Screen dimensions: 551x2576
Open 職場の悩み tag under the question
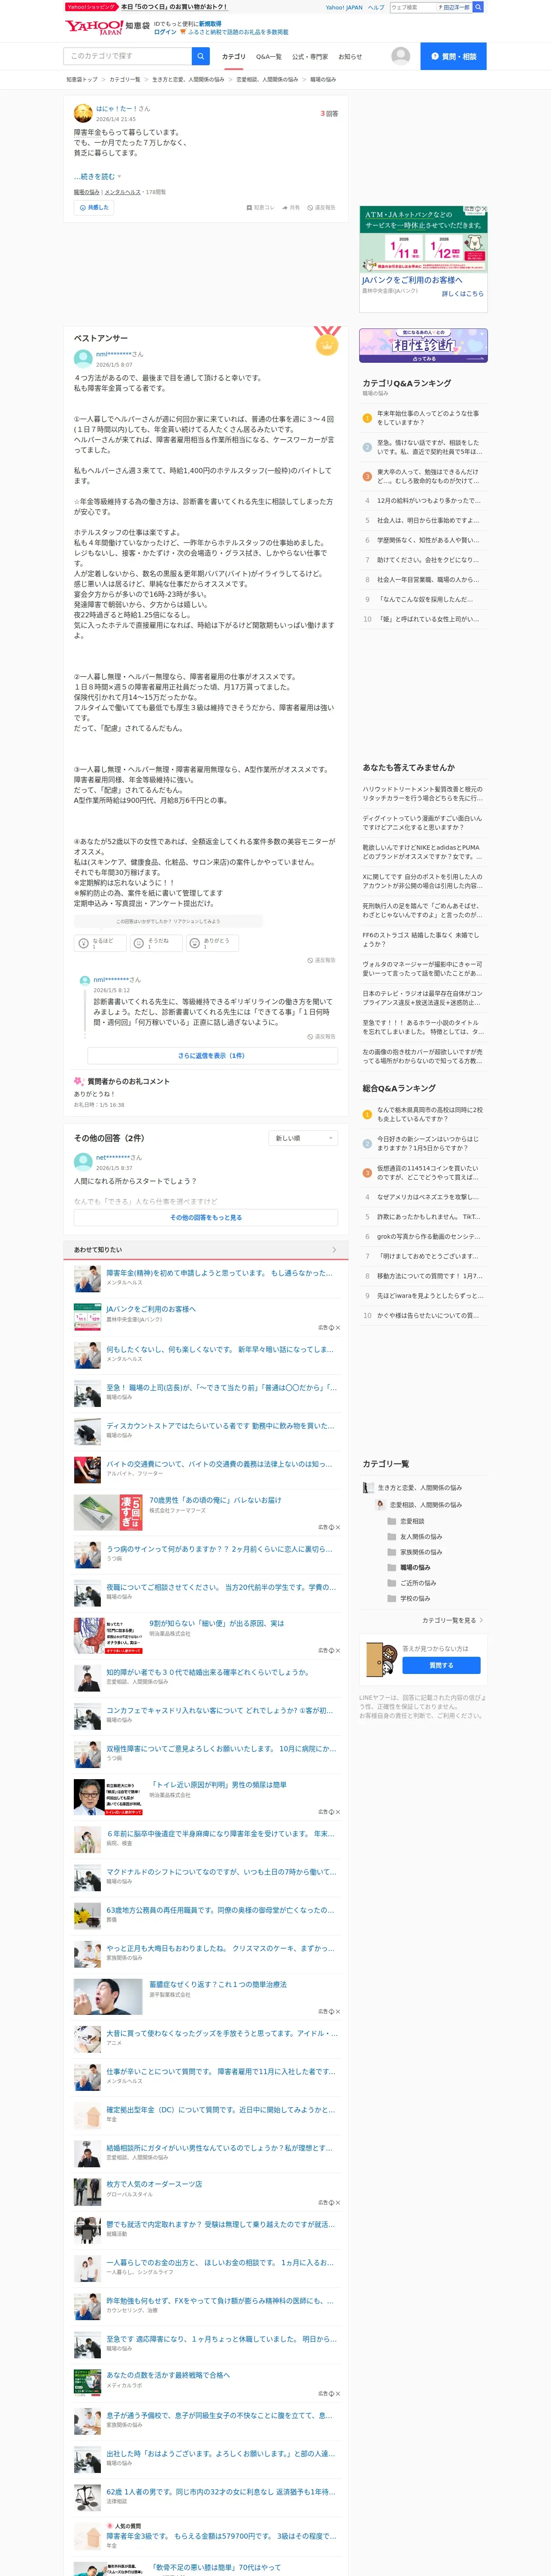click(87, 192)
